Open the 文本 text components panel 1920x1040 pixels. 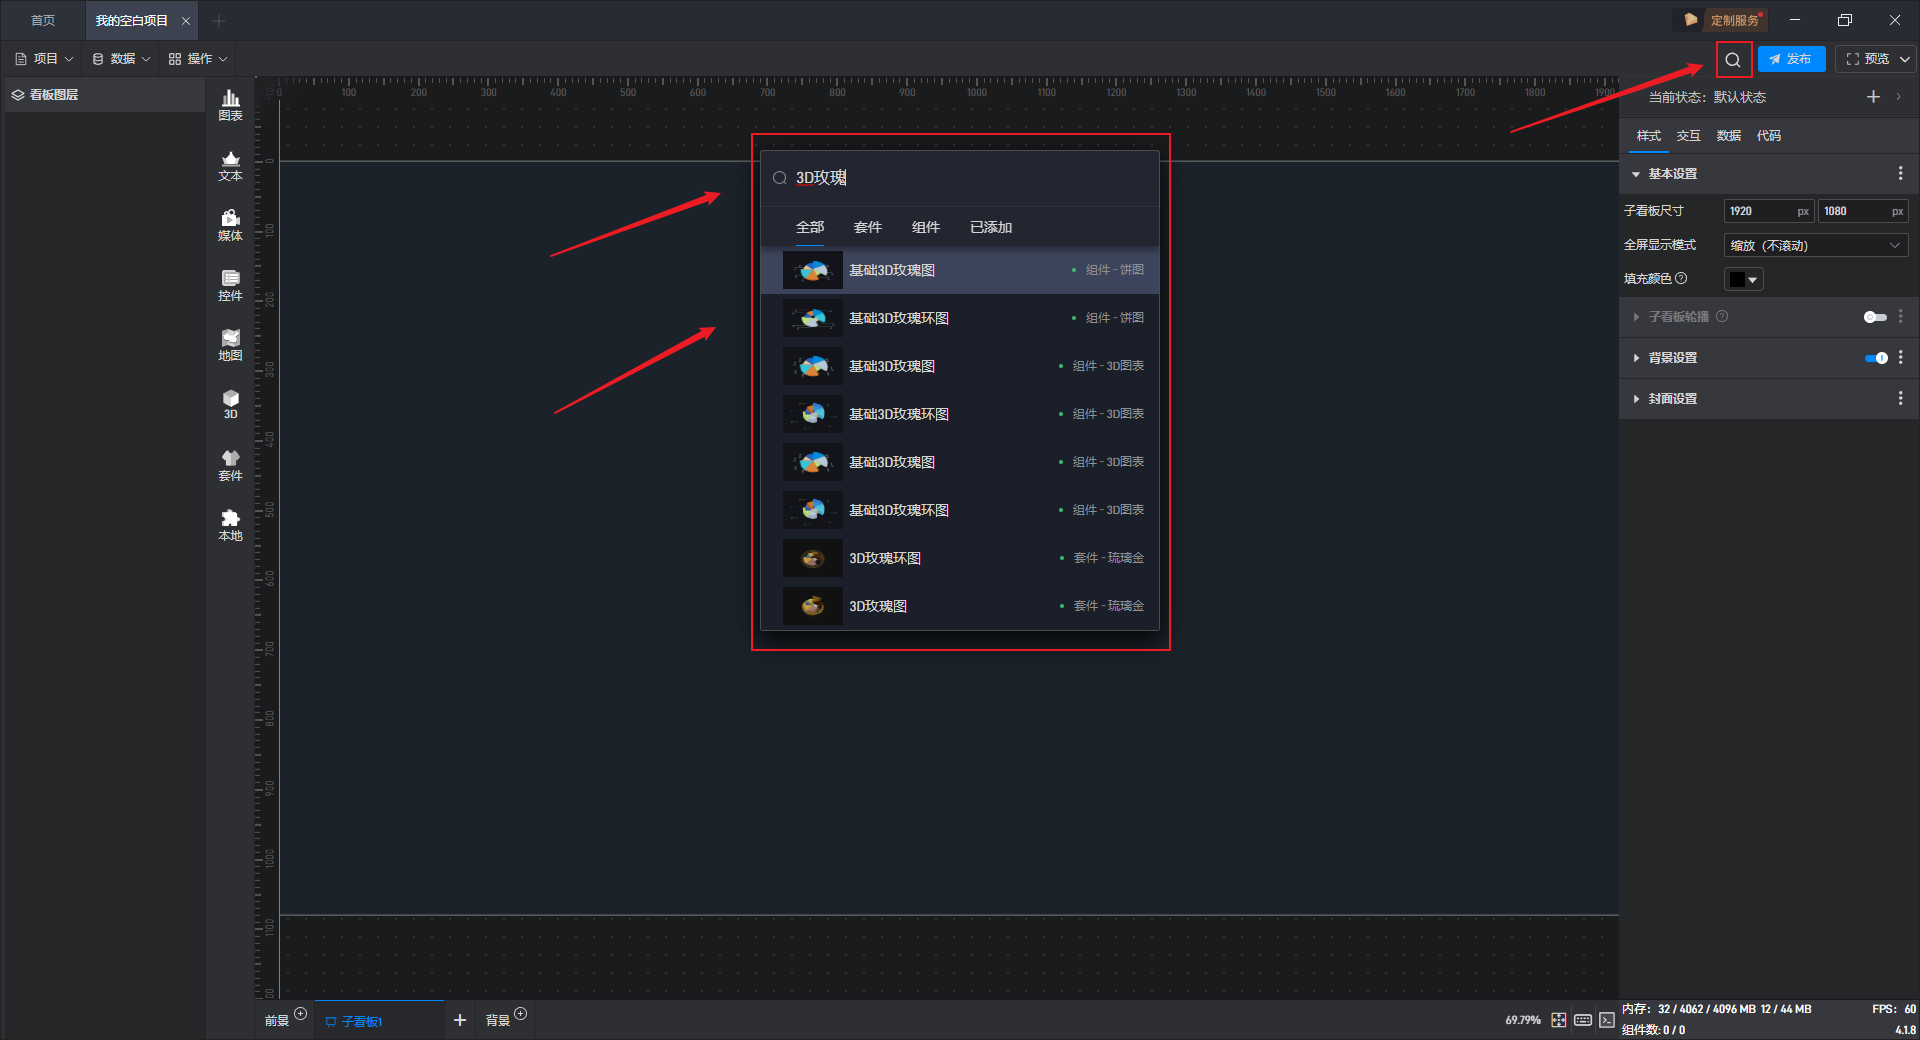point(230,165)
